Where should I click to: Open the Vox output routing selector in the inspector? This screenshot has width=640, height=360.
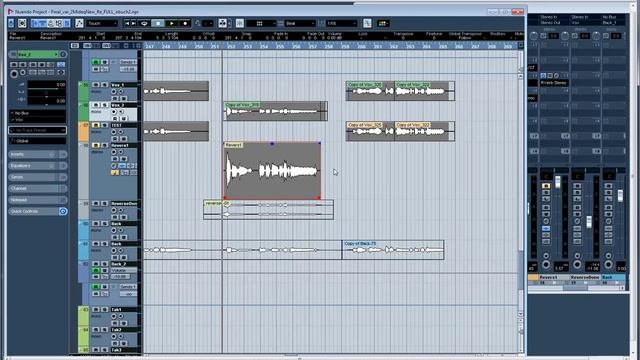click(x=37, y=120)
